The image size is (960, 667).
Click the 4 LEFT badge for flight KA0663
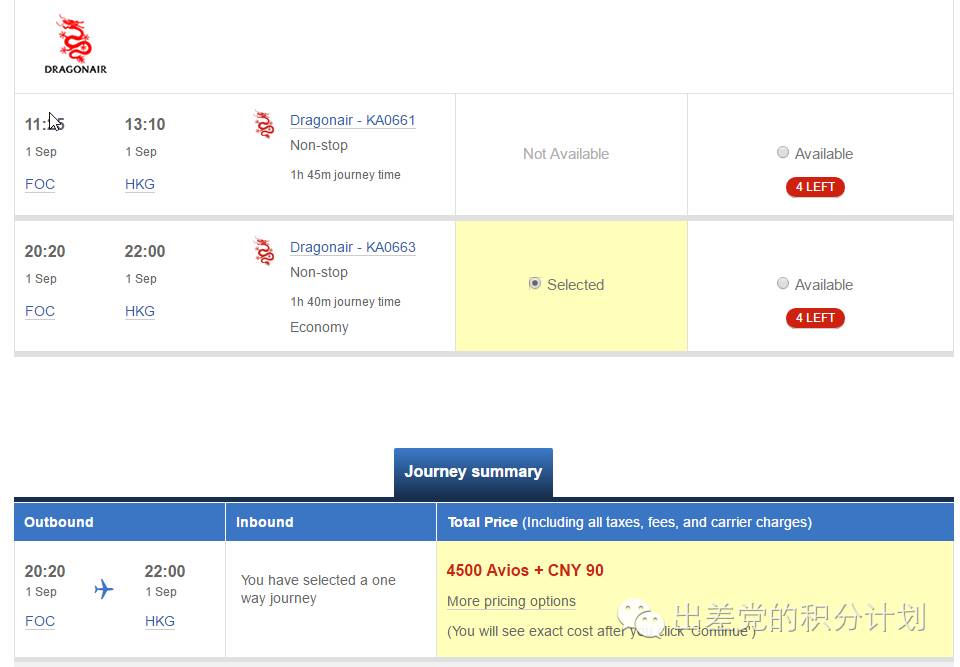pyautogui.click(x=815, y=318)
